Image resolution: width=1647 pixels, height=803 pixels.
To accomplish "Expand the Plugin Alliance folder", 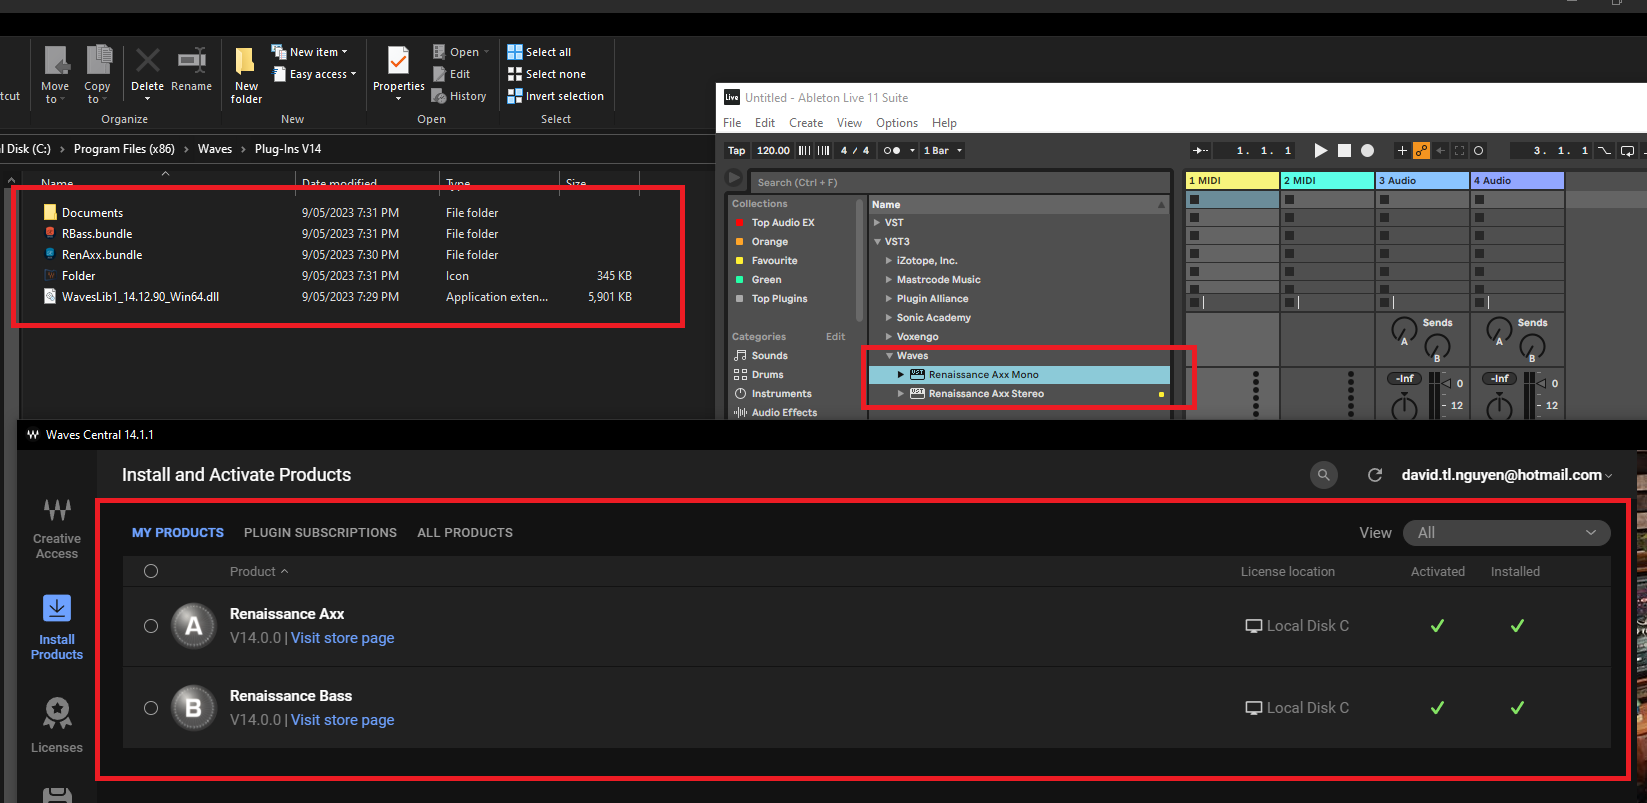I will [889, 299].
